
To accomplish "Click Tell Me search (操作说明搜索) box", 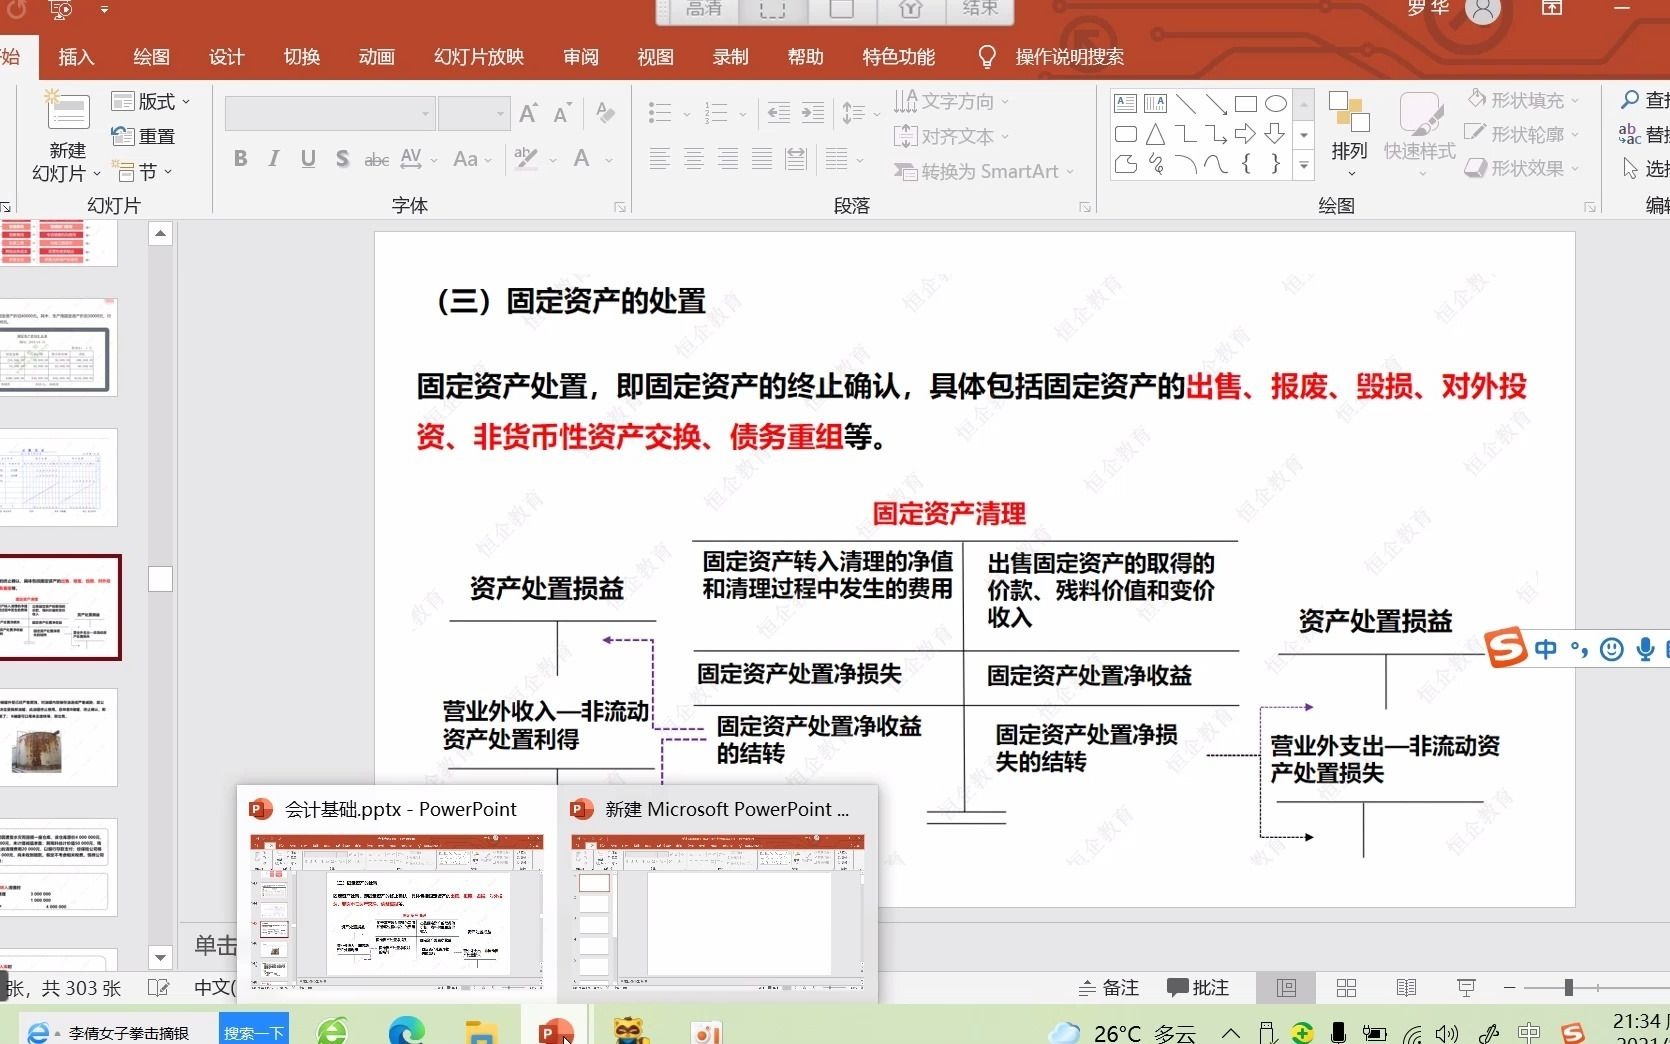I will coord(1052,57).
